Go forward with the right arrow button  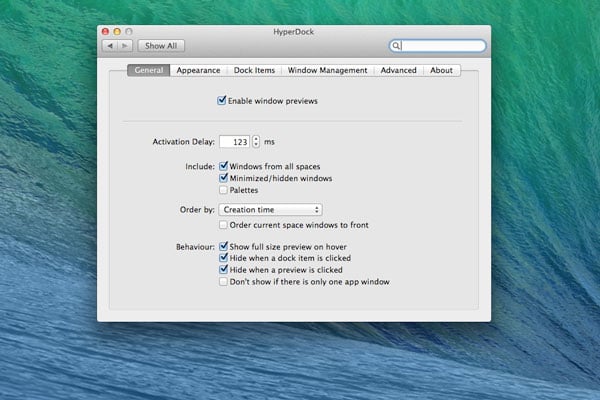[125, 46]
